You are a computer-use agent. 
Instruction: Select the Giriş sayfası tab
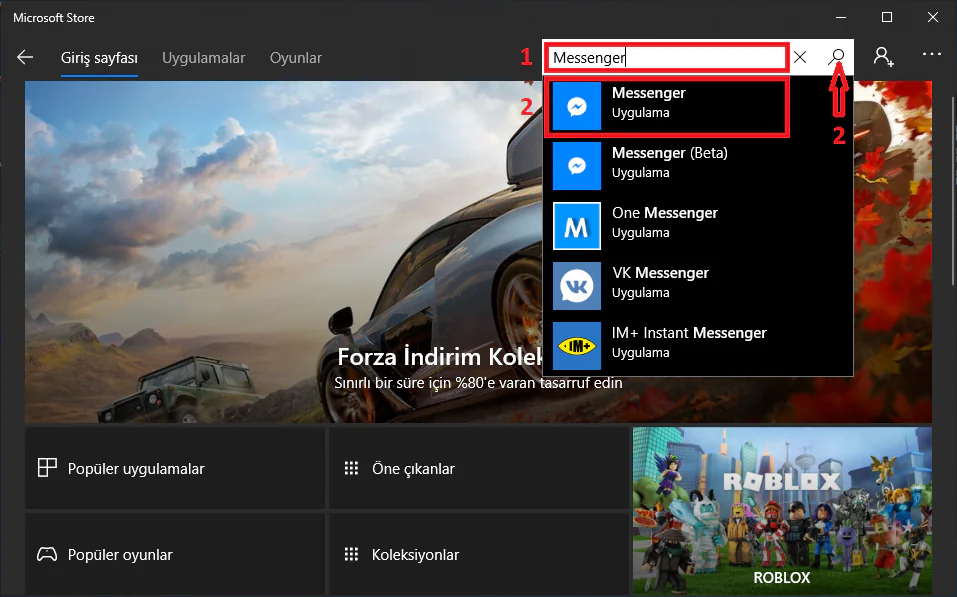[99, 58]
